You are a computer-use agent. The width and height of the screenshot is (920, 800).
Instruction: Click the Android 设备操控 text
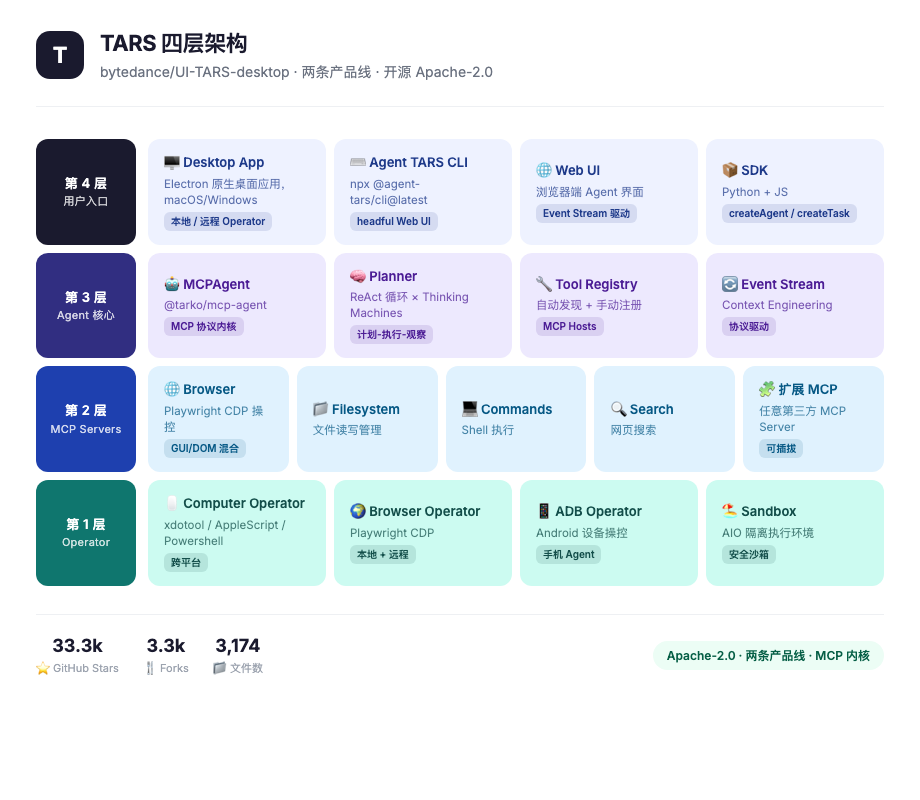[582, 533]
